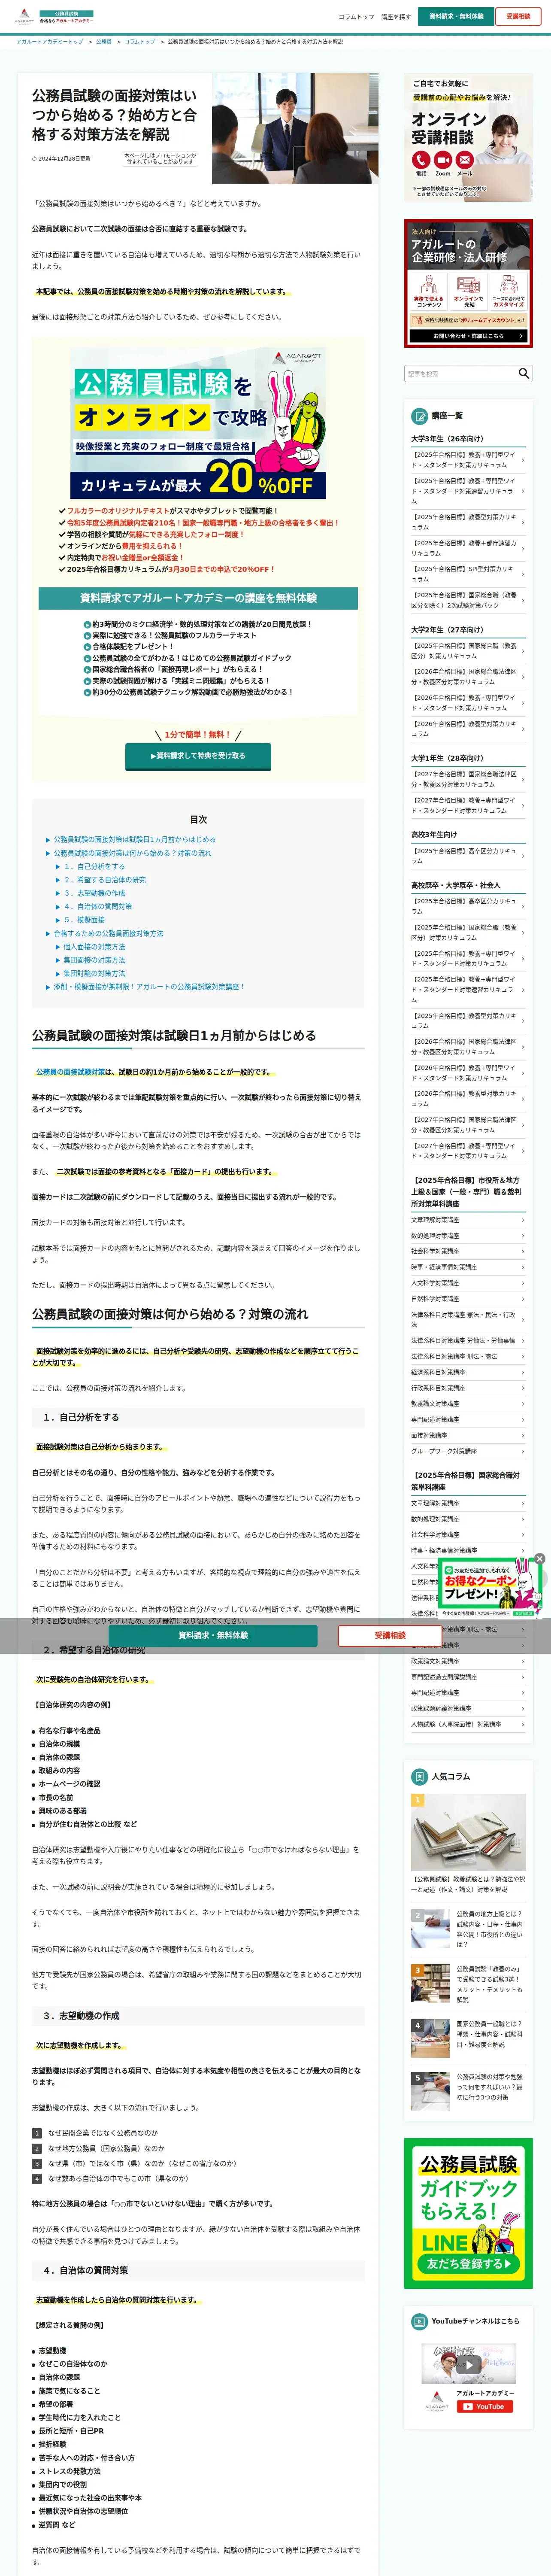Click アガルートアカデミートップ breadcrumb
The width and height of the screenshot is (551, 2576).
(x=50, y=42)
